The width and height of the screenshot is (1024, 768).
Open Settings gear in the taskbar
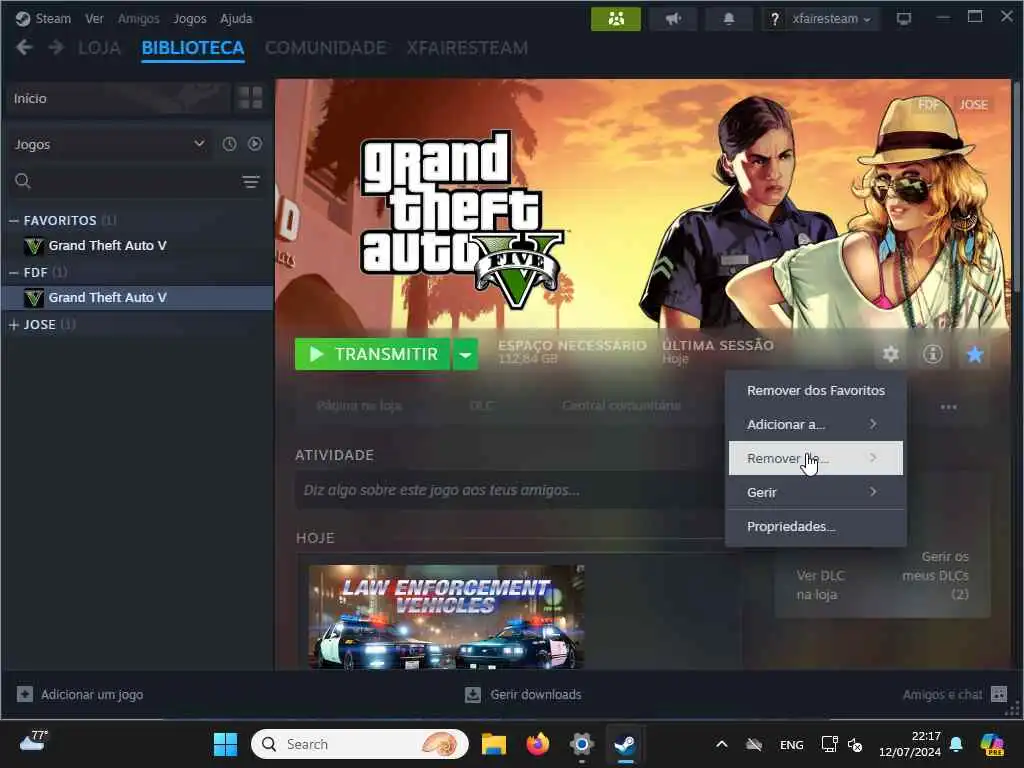pyautogui.click(x=581, y=744)
